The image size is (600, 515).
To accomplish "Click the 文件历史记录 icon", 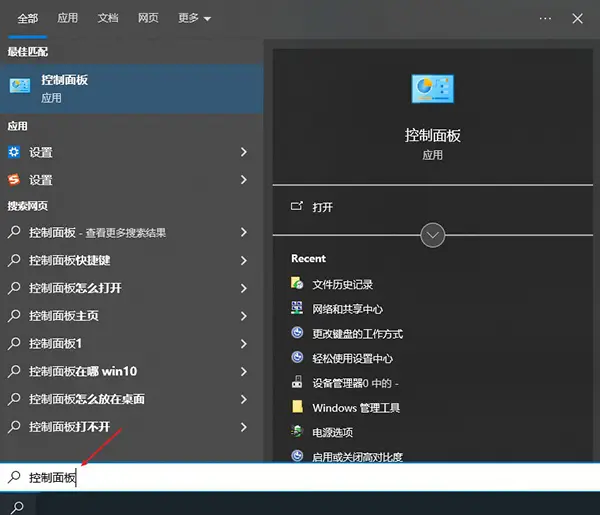I will (297, 283).
